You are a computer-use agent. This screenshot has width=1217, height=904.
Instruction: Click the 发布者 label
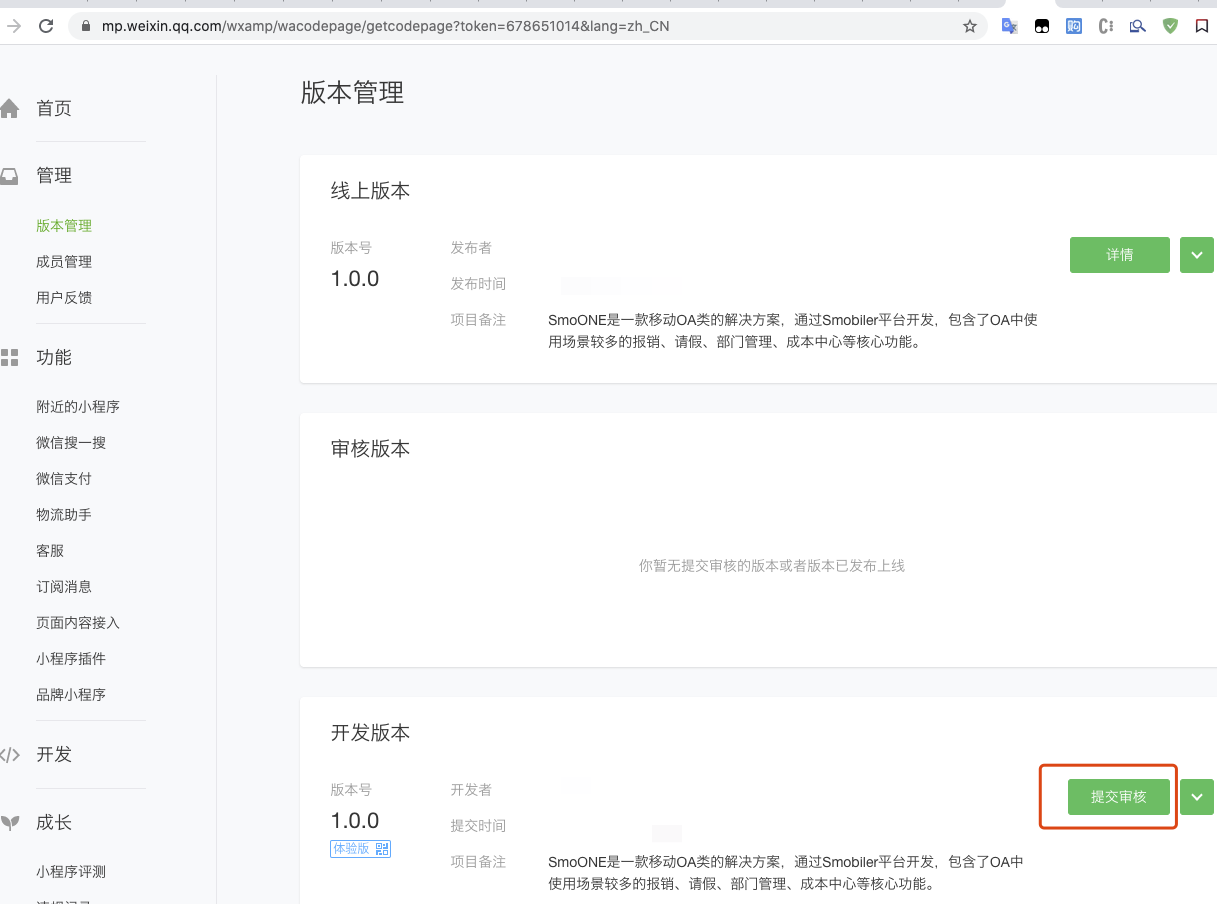click(x=471, y=248)
